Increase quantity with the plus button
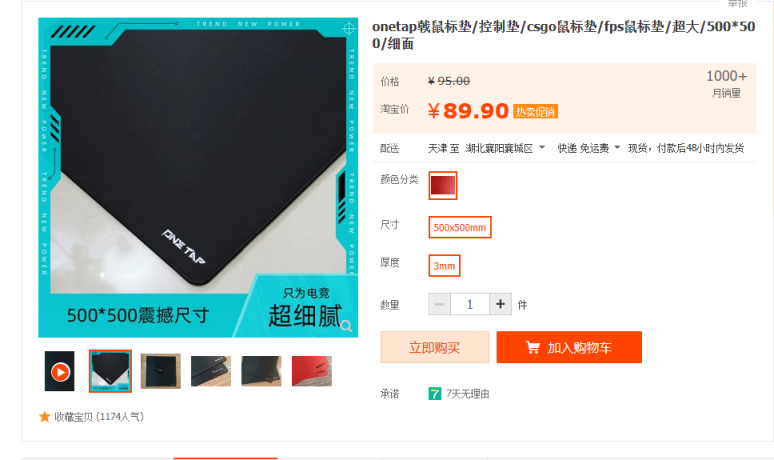 [500, 304]
